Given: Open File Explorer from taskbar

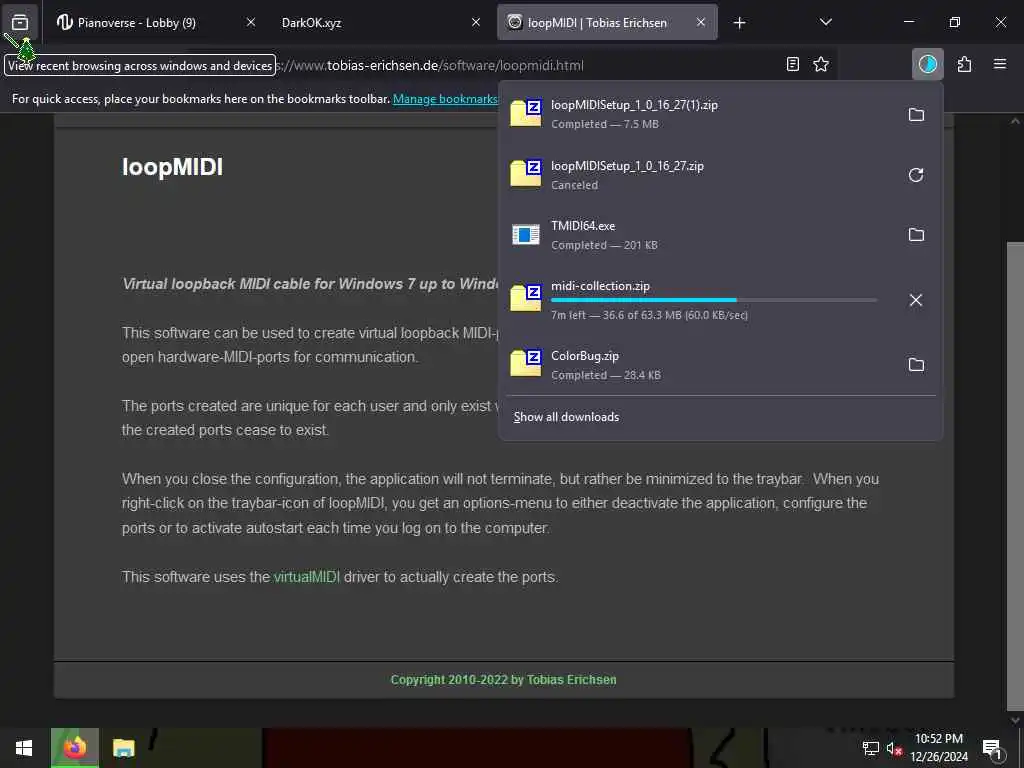Looking at the screenshot, I should point(123,748).
